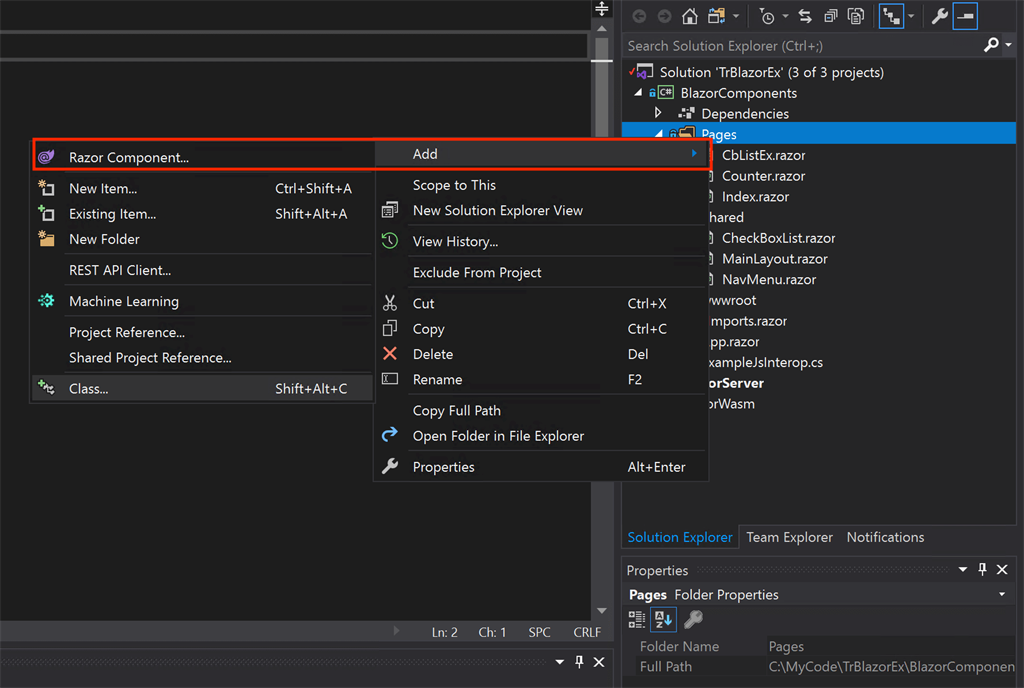Click the CRLF line-ending indicator

coord(587,632)
